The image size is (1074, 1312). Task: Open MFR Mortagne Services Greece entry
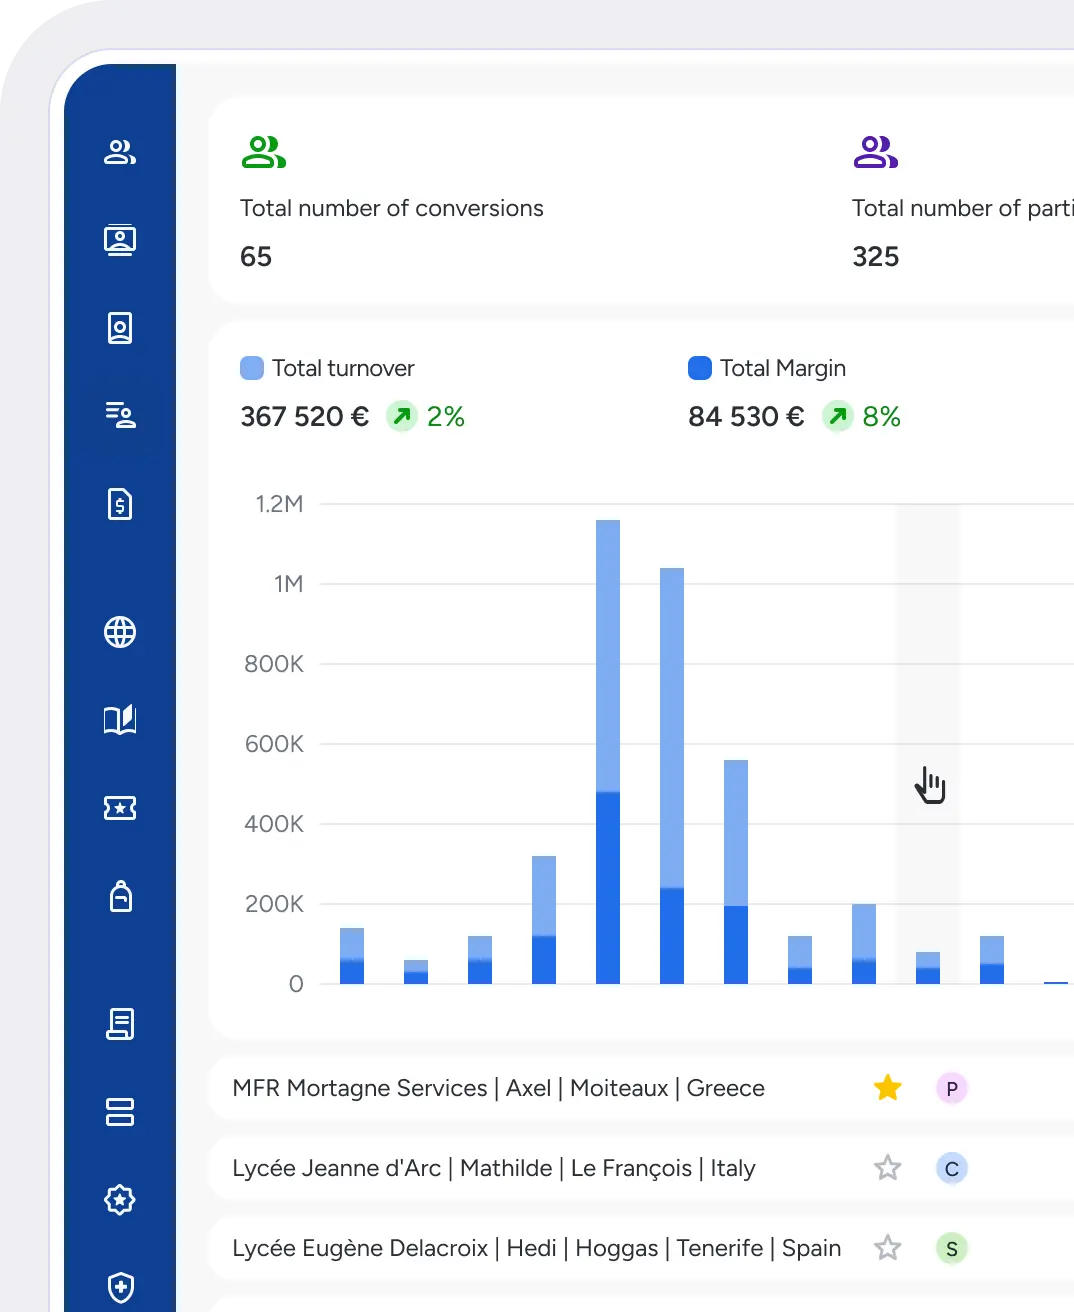point(498,1088)
